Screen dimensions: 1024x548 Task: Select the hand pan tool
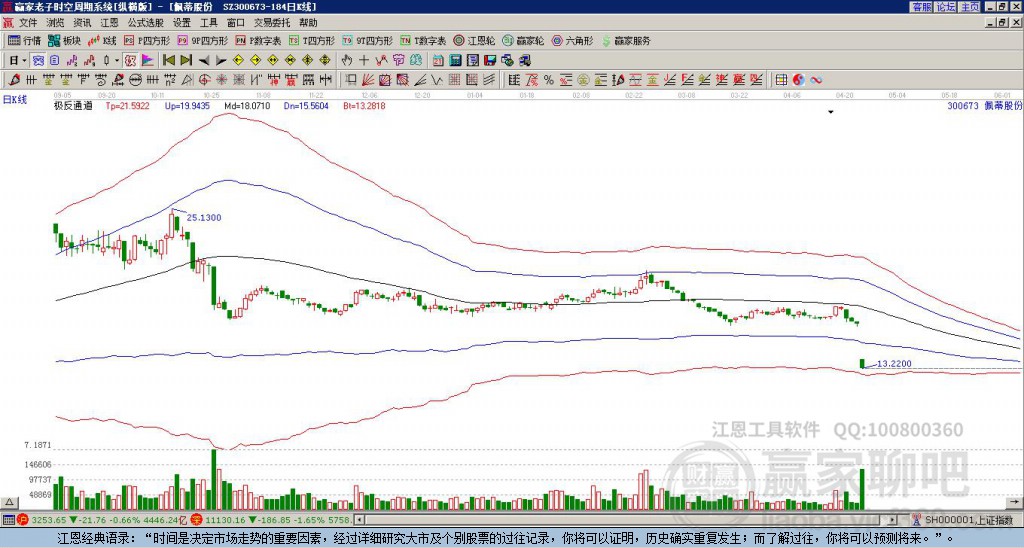tap(347, 60)
